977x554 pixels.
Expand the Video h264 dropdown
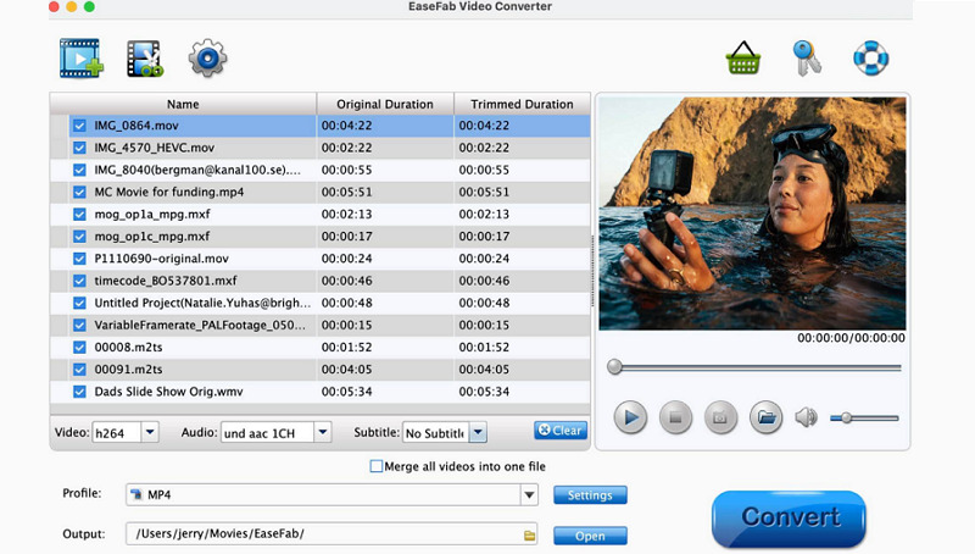(x=150, y=433)
